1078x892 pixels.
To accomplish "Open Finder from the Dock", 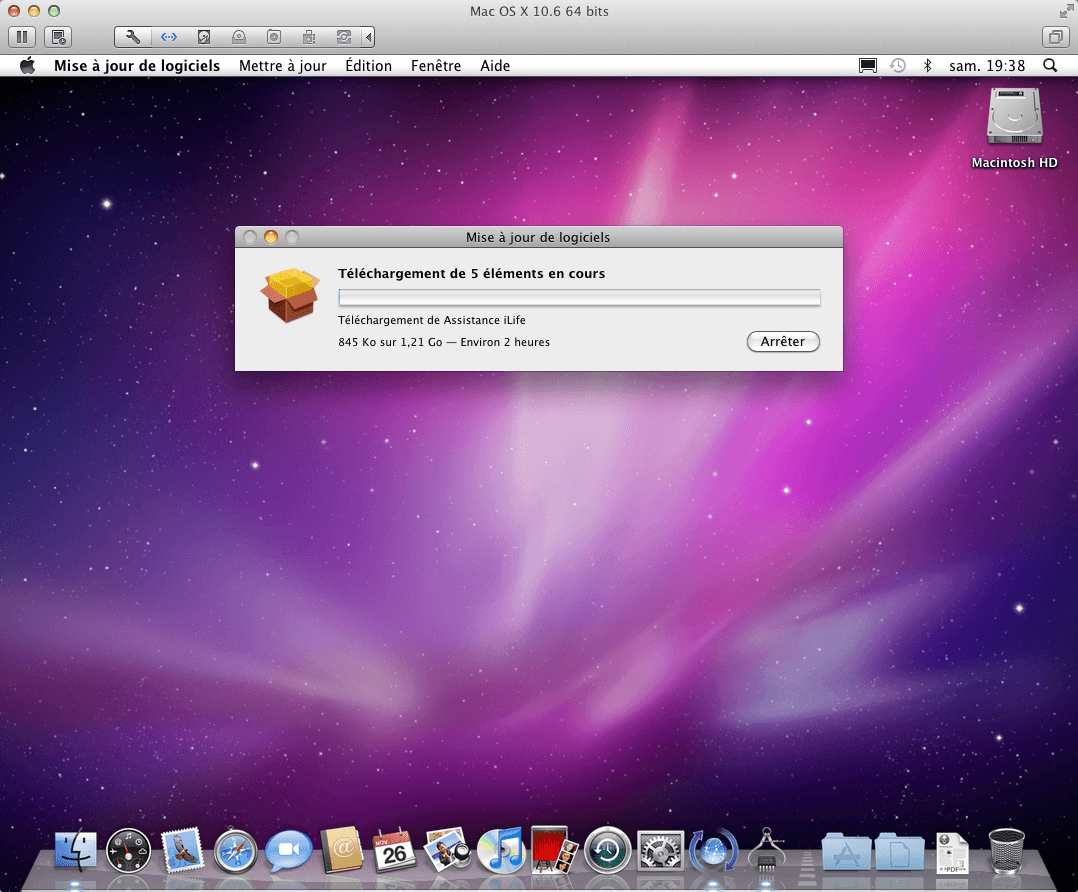I will (75, 850).
